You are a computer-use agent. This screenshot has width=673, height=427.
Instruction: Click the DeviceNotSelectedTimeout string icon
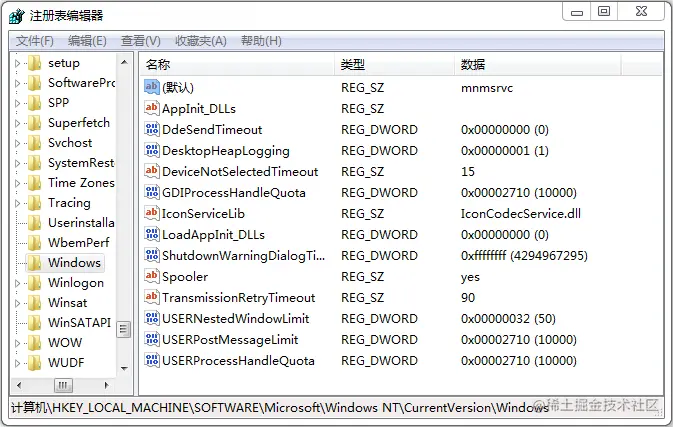pos(152,171)
